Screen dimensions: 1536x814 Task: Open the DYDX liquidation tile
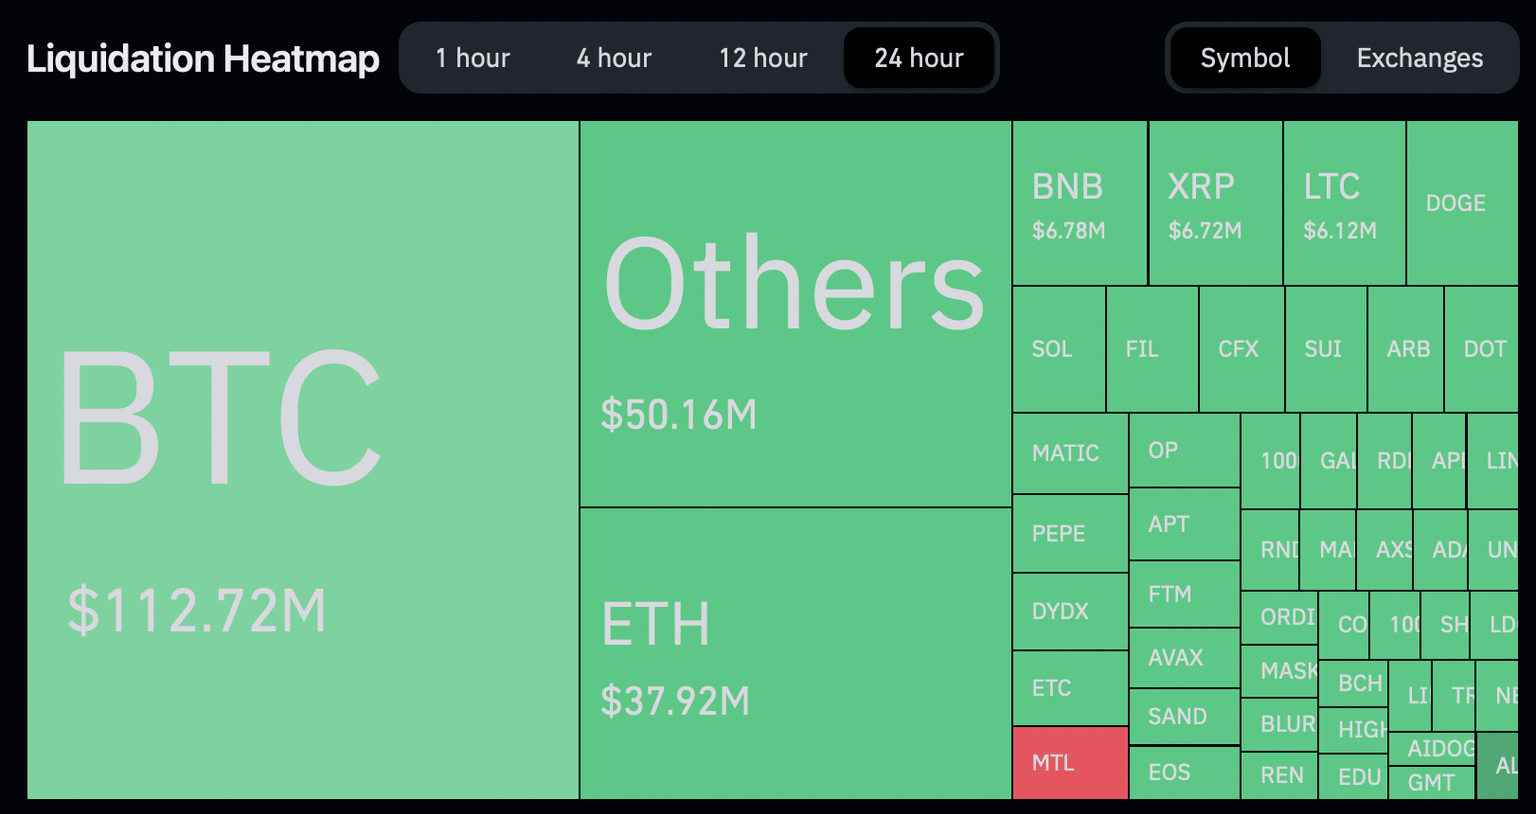[x=1070, y=610]
